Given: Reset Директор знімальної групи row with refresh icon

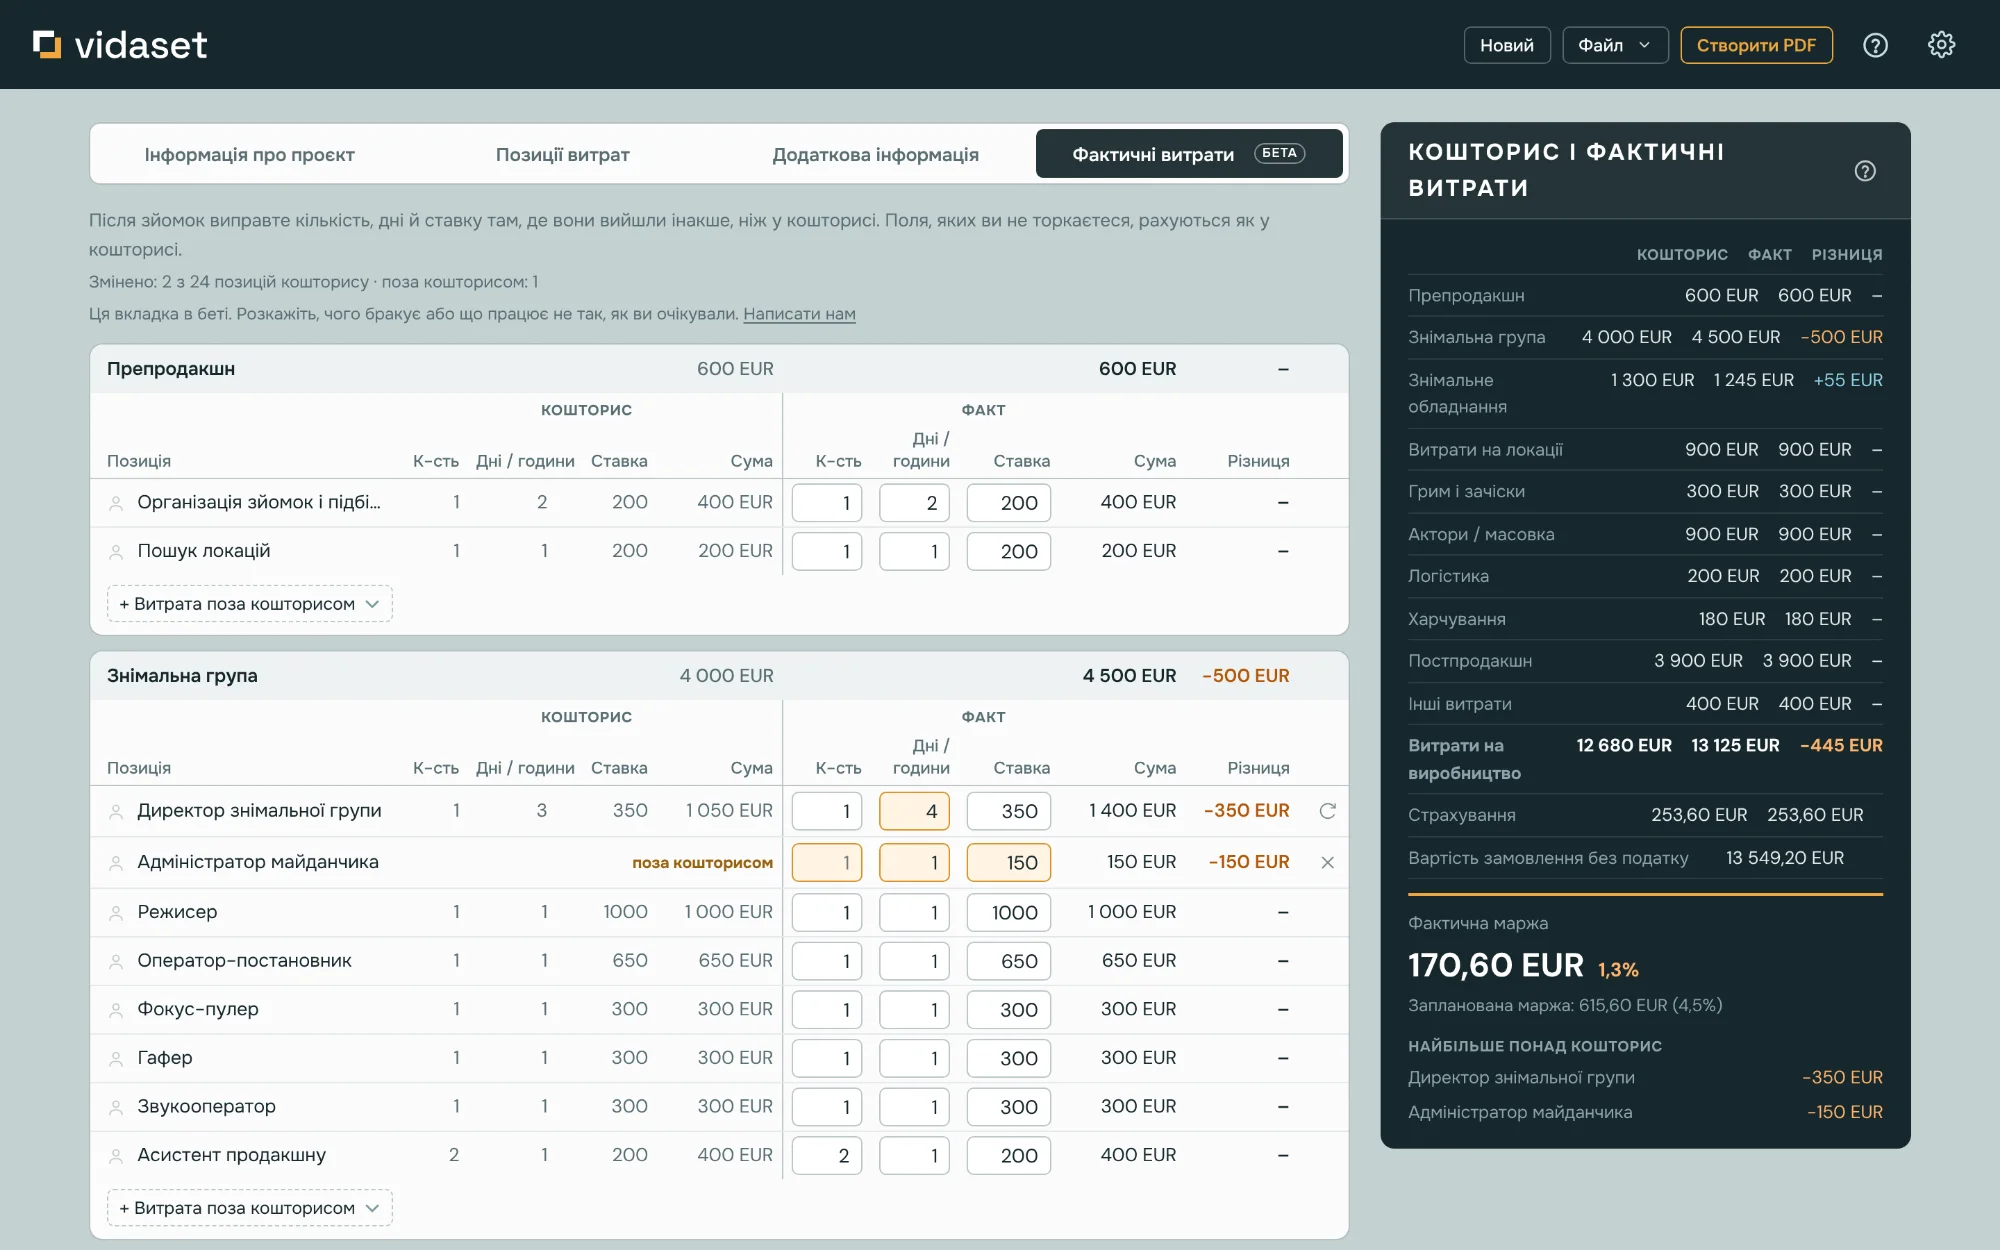Looking at the screenshot, I should tap(1328, 811).
